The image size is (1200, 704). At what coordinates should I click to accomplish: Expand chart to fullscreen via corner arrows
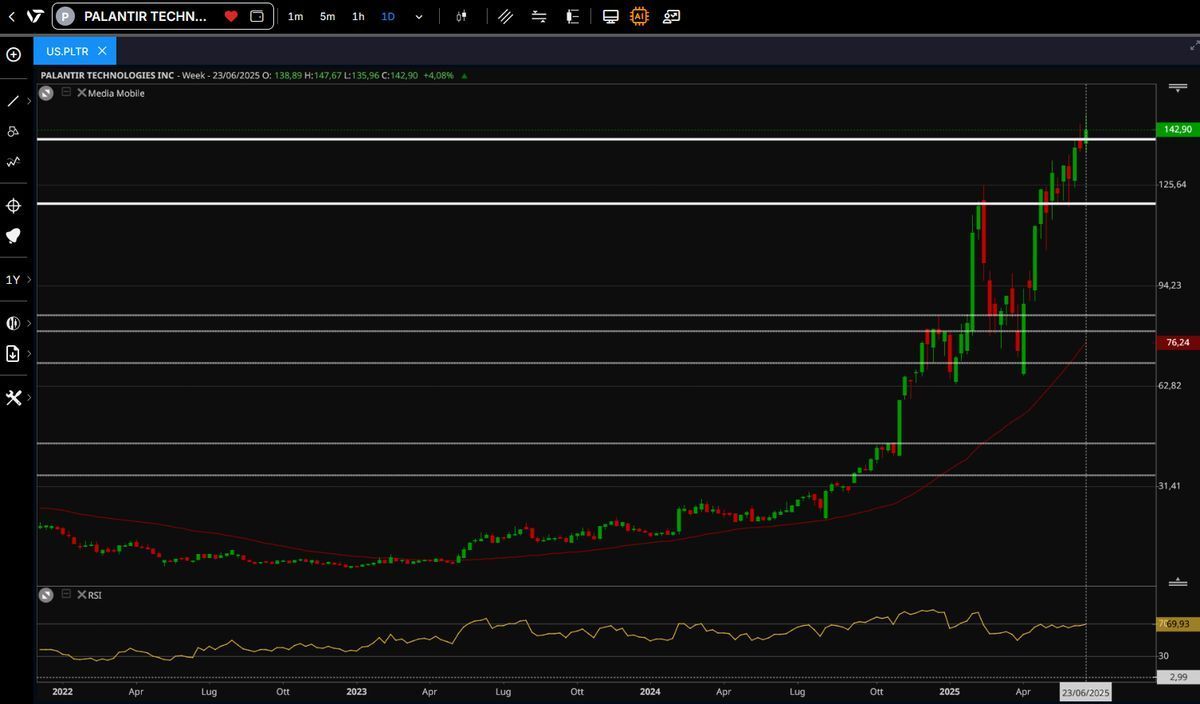1193,45
